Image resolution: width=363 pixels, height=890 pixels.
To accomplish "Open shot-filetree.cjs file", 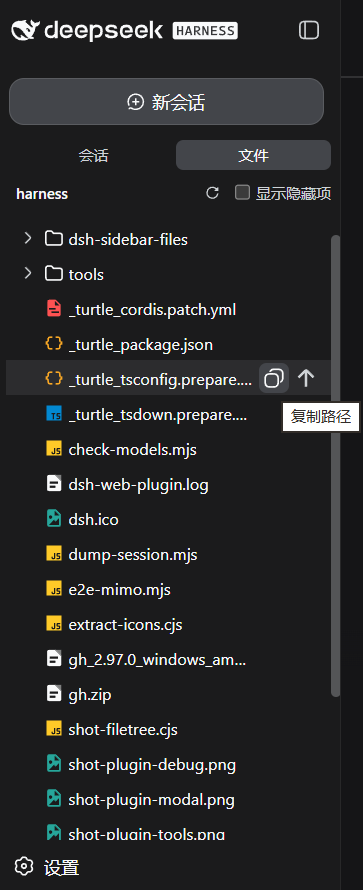I will [x=123, y=730].
